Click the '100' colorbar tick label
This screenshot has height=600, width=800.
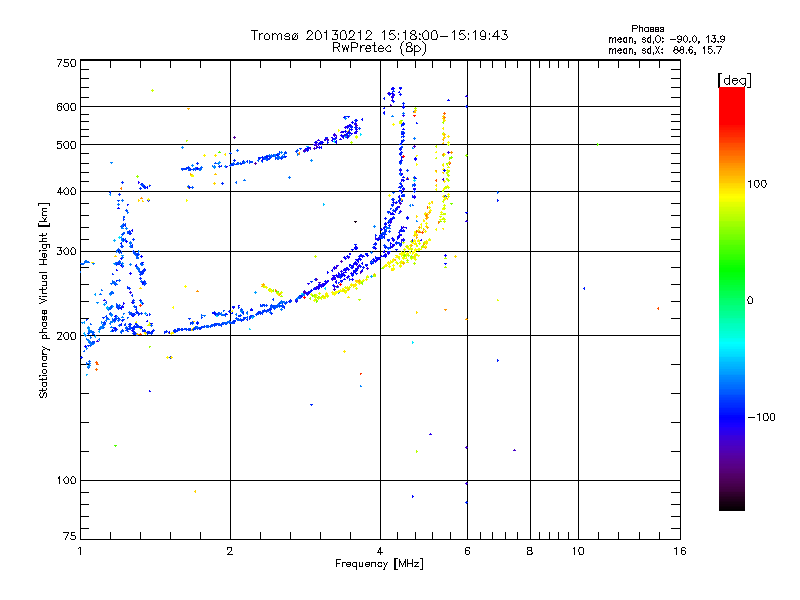point(757,184)
